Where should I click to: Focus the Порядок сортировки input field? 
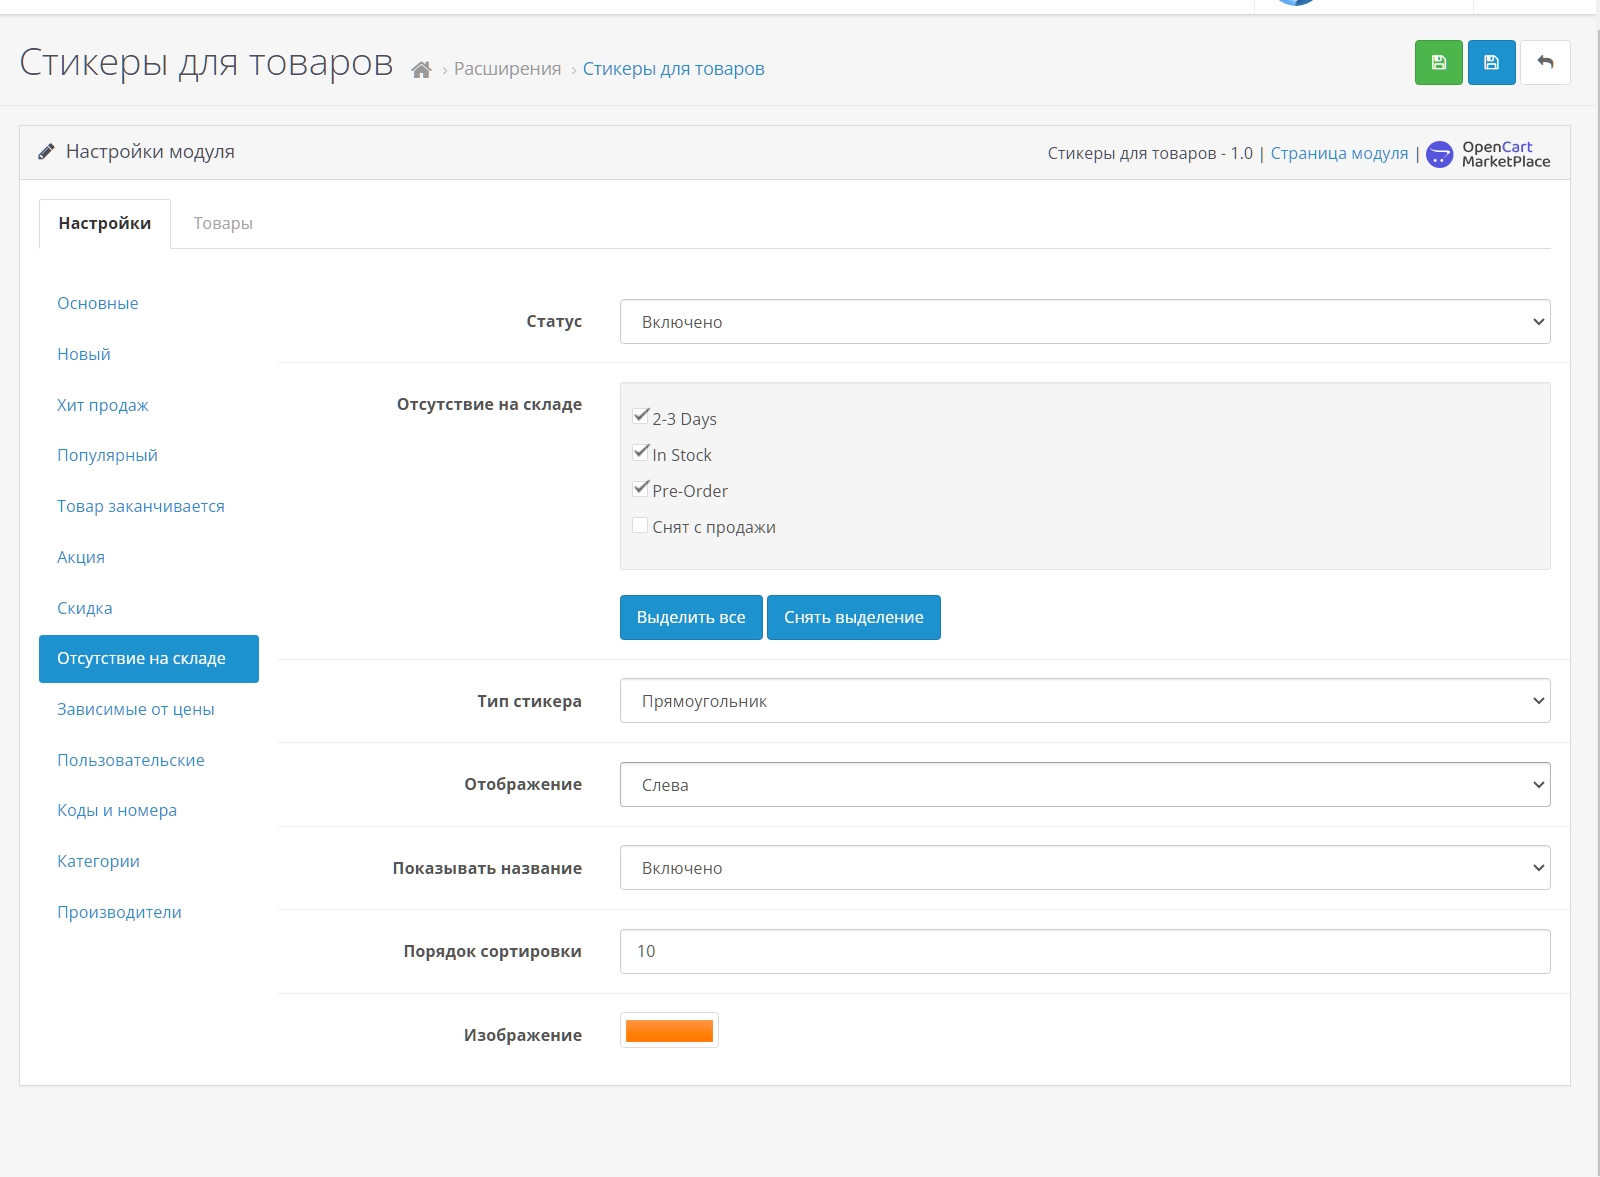pos(1085,952)
